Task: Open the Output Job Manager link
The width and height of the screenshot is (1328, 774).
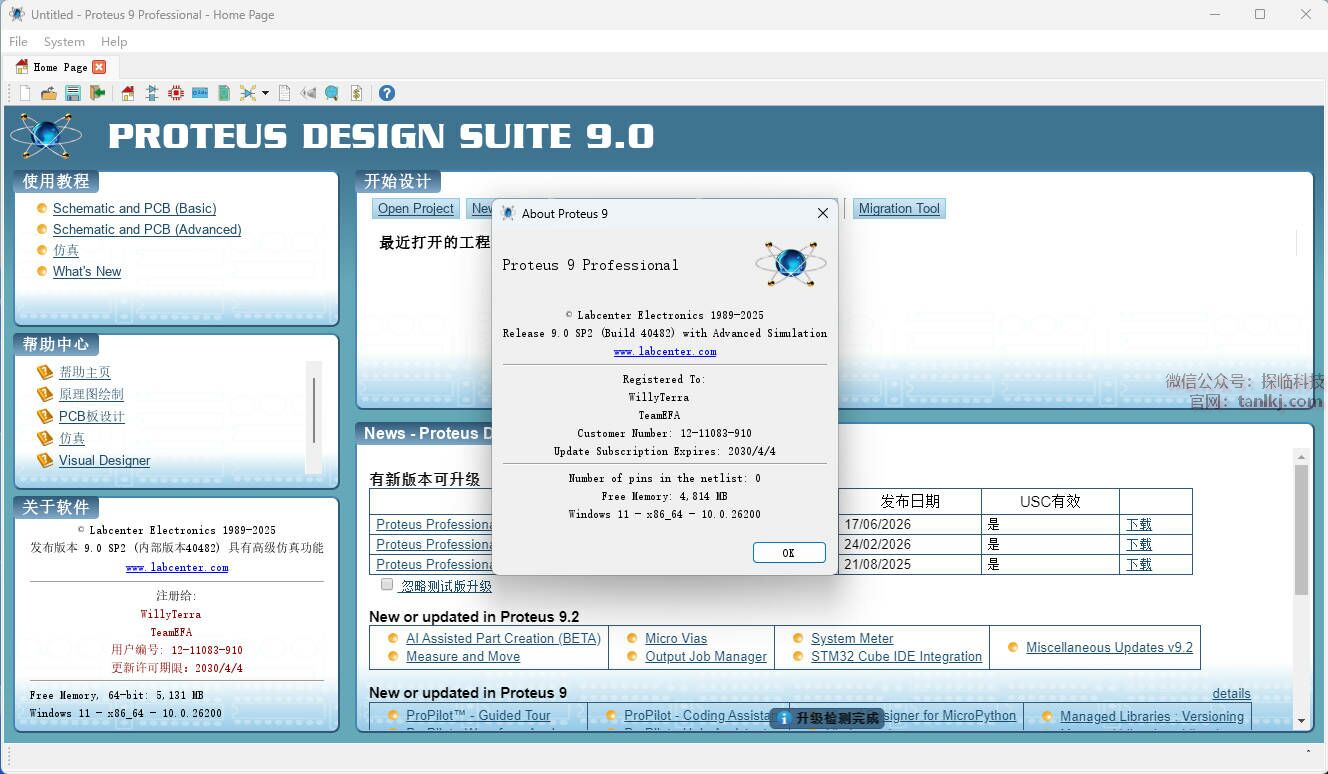Action: pos(706,656)
